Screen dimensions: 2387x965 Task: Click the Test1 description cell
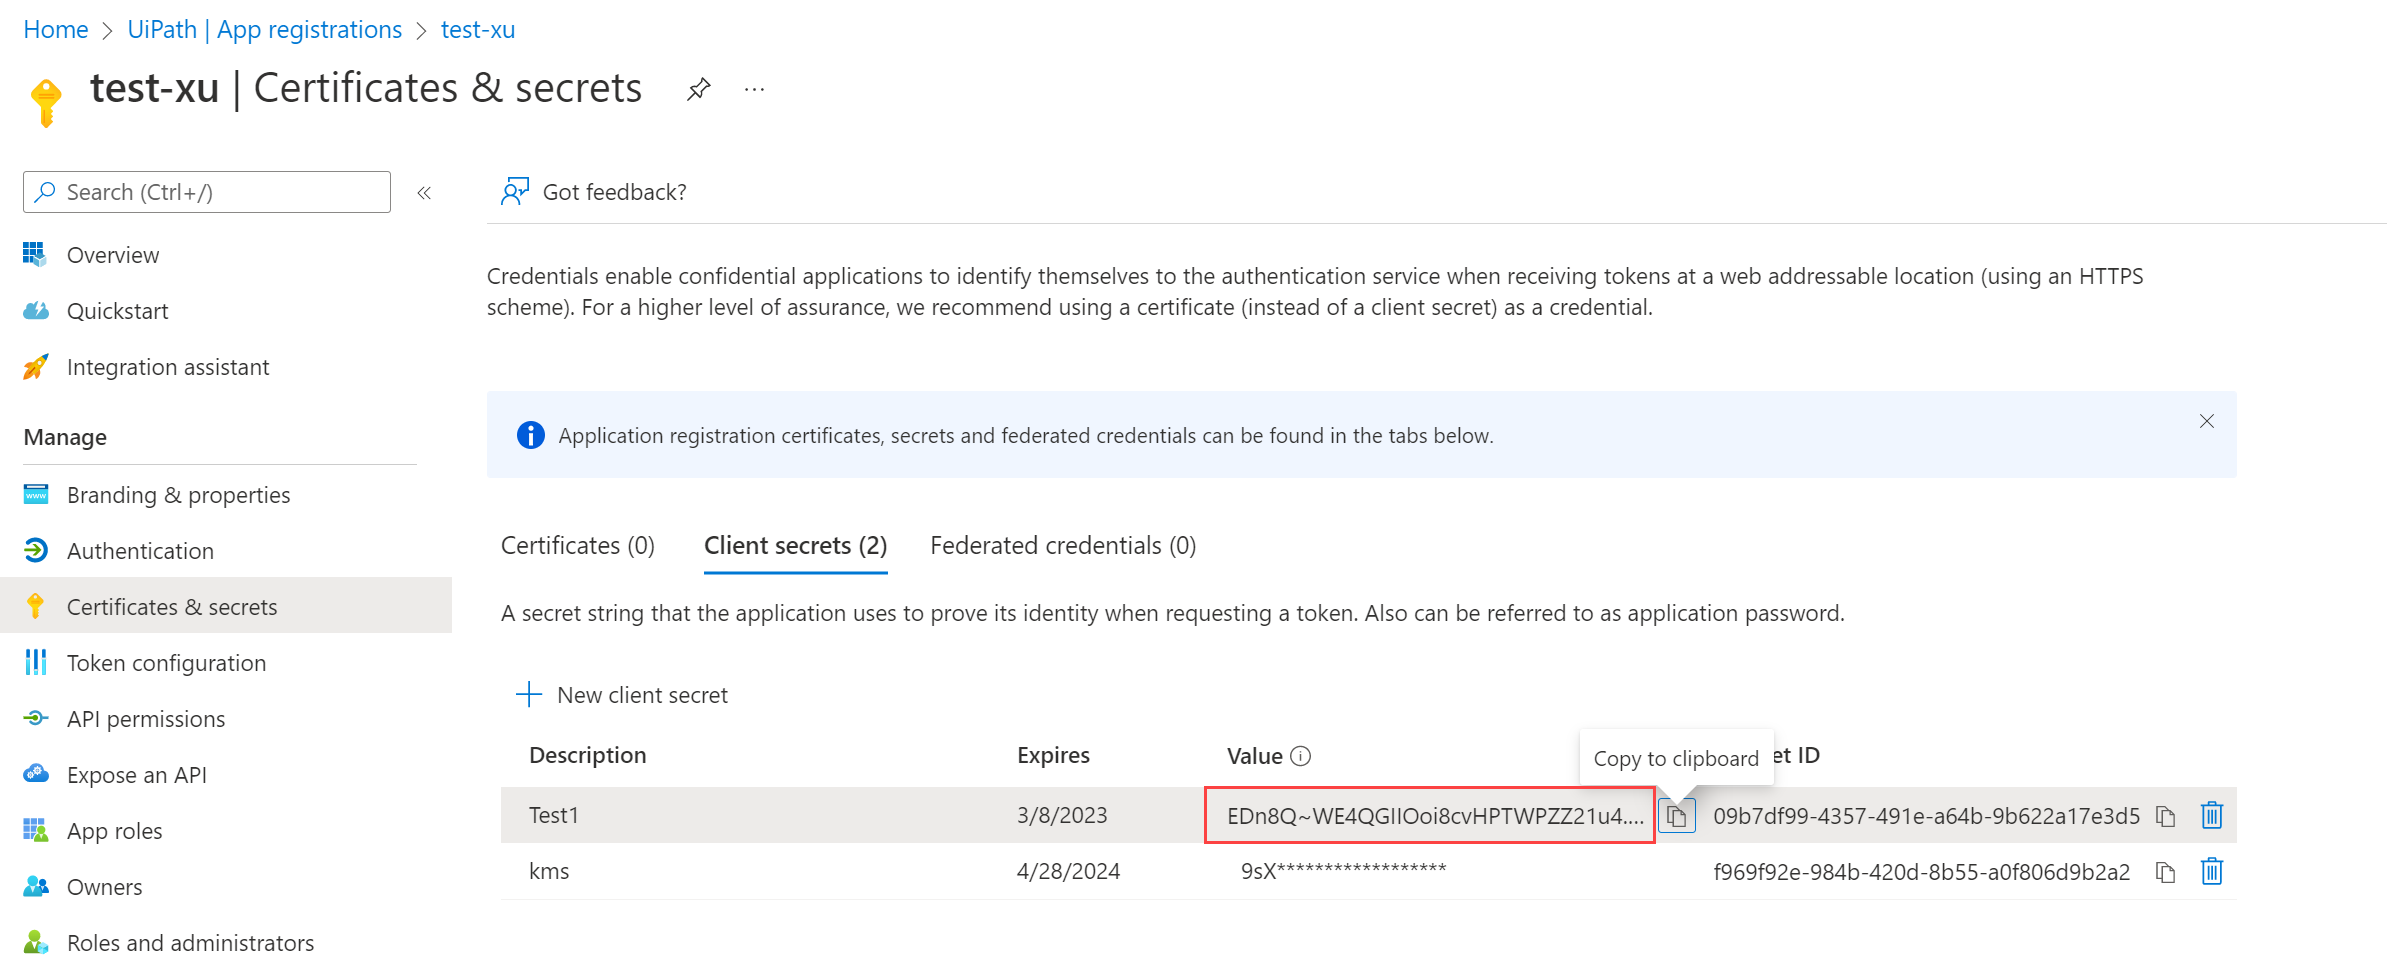click(x=554, y=816)
